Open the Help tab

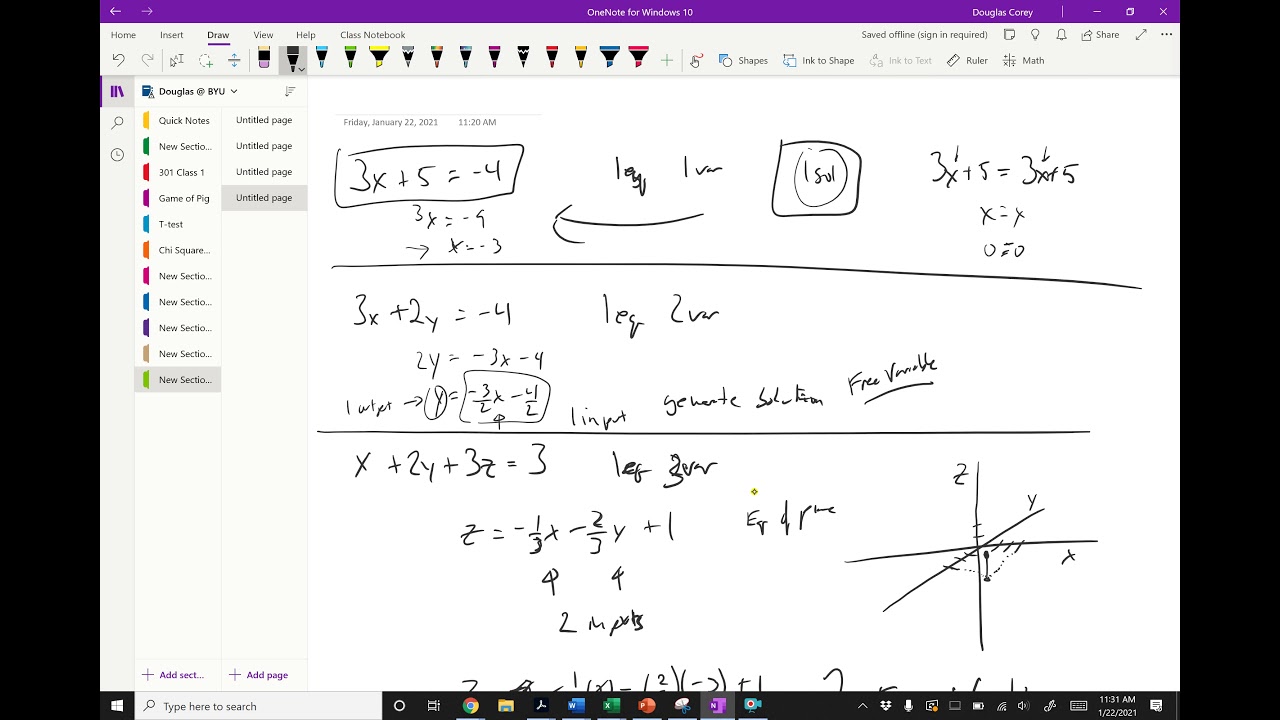point(306,35)
